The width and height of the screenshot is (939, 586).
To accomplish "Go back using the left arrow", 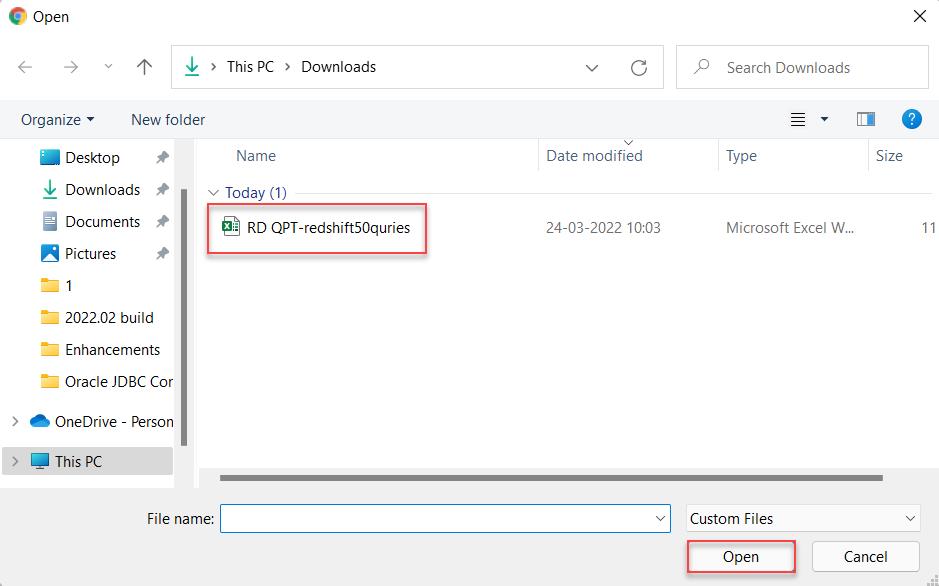I will pyautogui.click(x=25, y=67).
